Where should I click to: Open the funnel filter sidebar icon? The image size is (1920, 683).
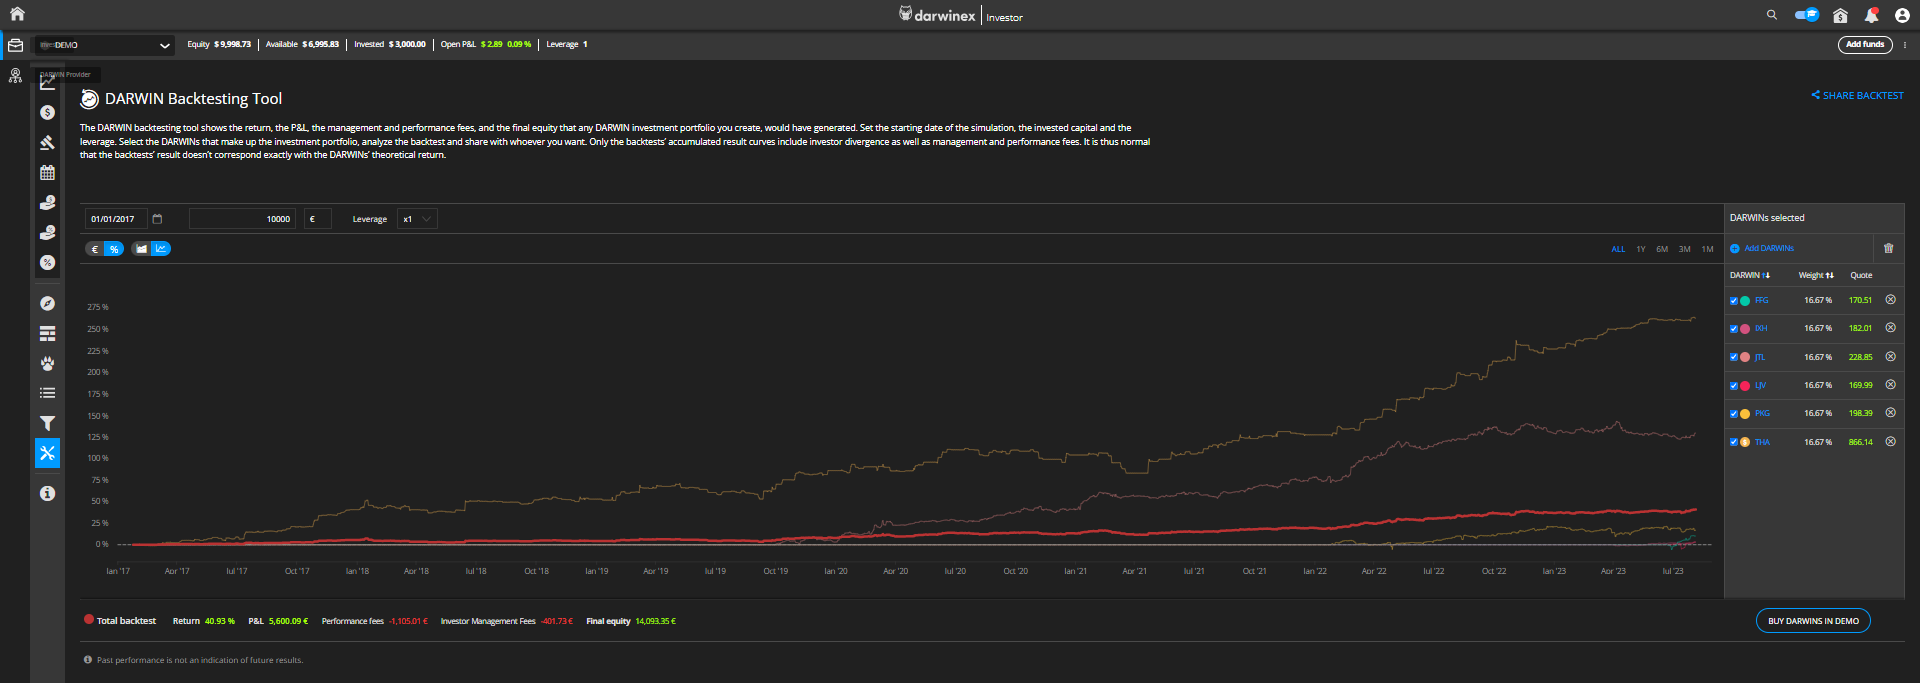tap(47, 423)
